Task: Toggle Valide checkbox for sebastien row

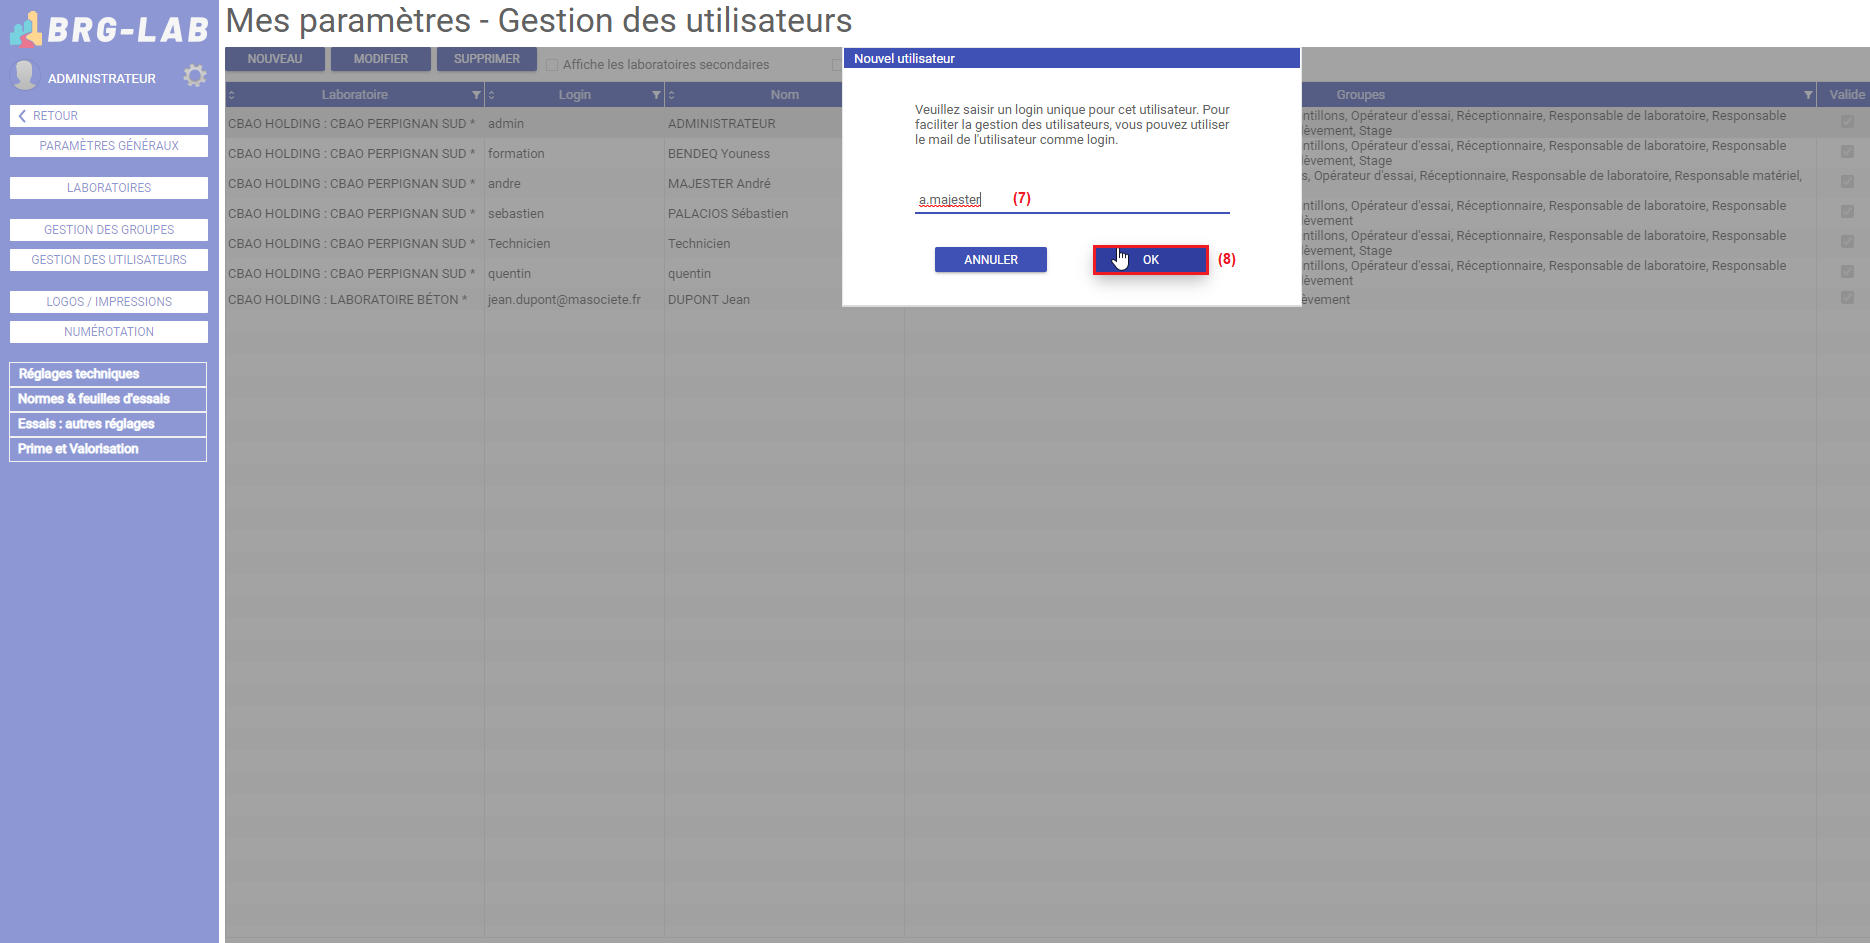Action: tap(1847, 212)
